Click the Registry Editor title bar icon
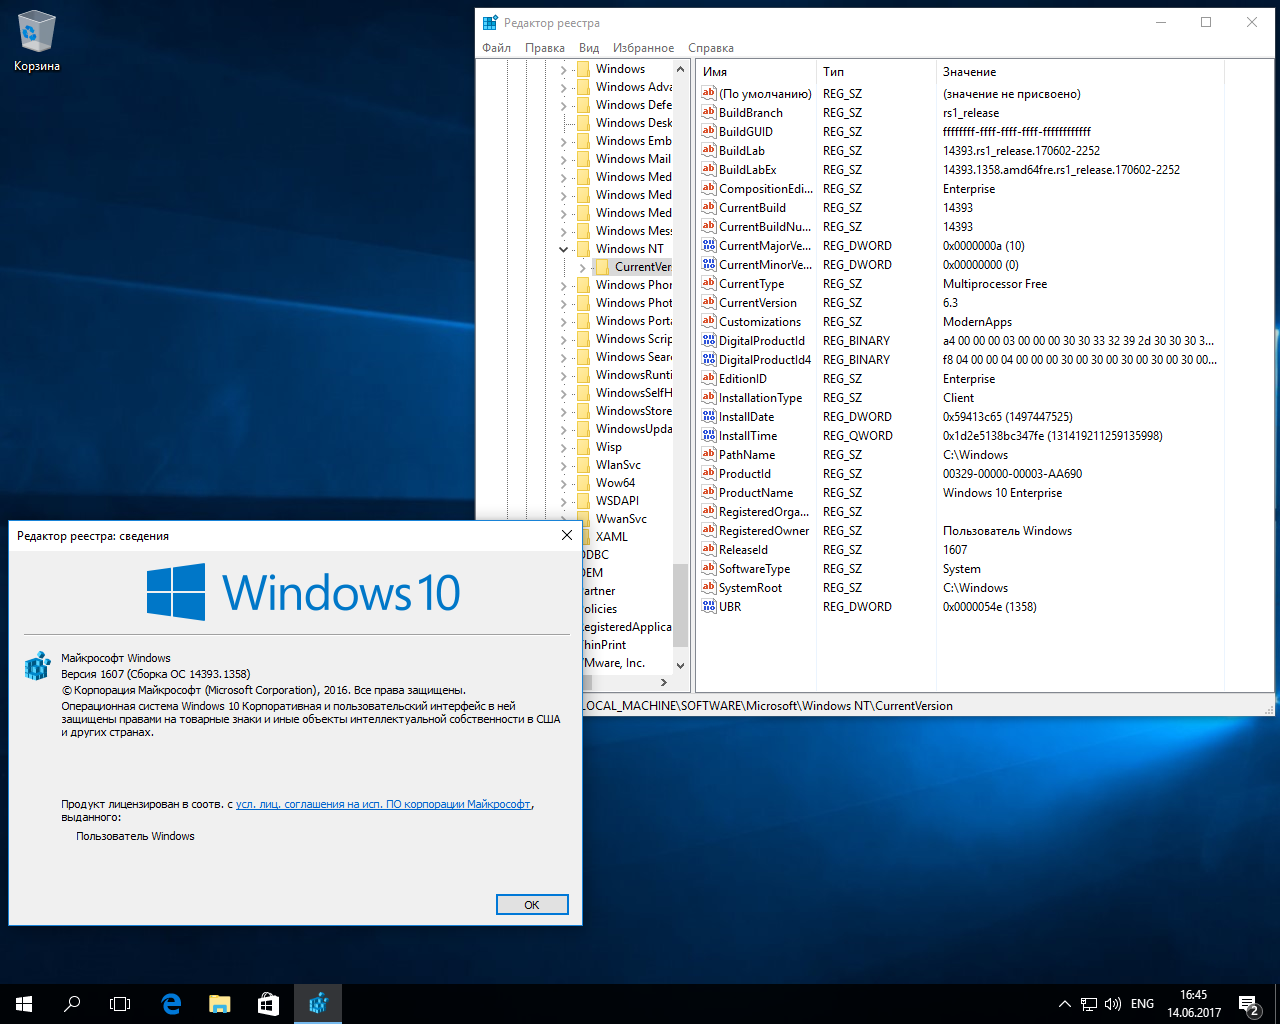This screenshot has height=1024, width=1280. point(490,22)
